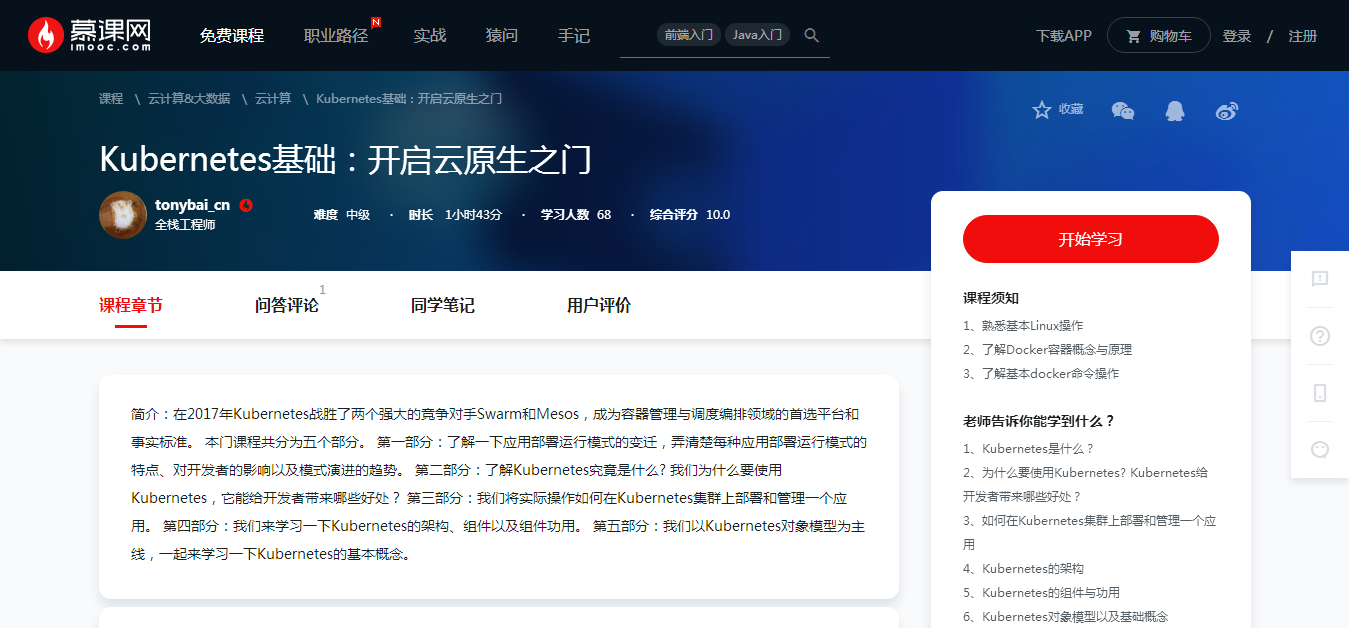
Task: Click the instructor badge next to tonybai_cn
Action: point(246,205)
